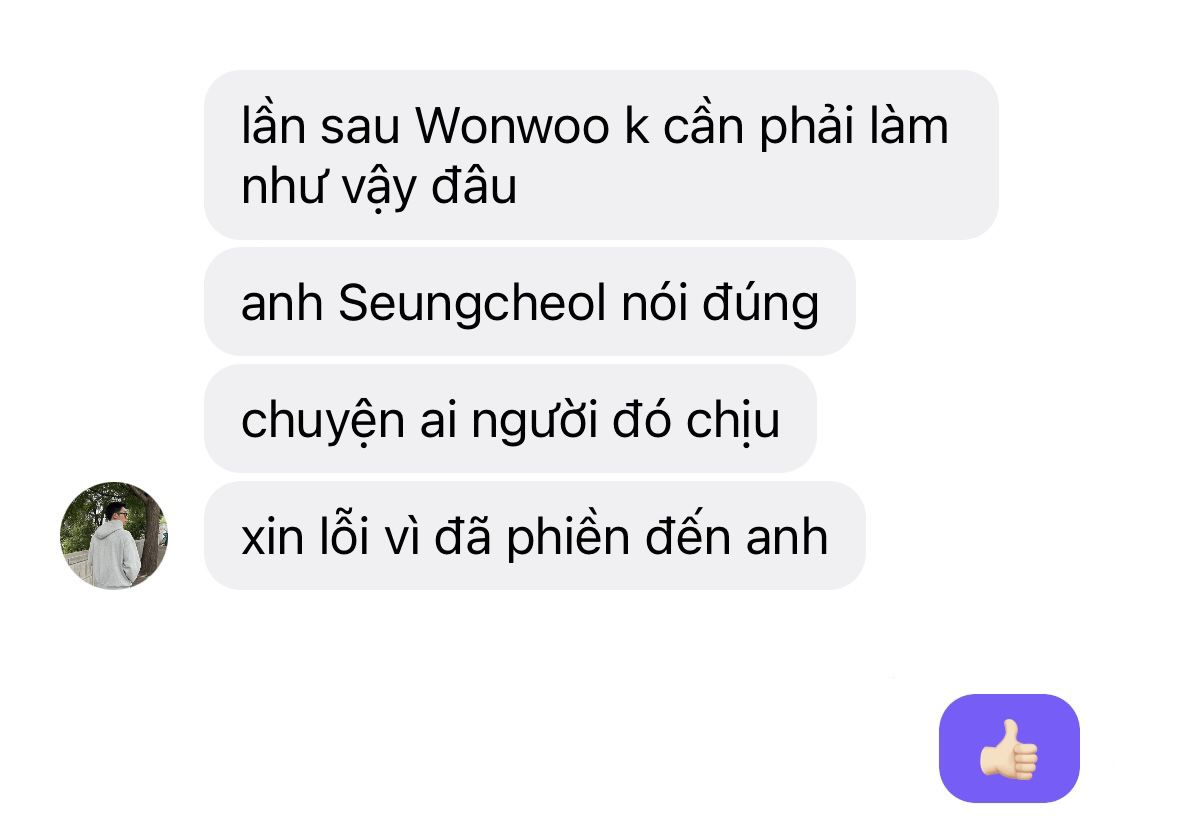Click the word 'anh' before Seungcheol
Screen dimensions: 1185x837
point(282,304)
